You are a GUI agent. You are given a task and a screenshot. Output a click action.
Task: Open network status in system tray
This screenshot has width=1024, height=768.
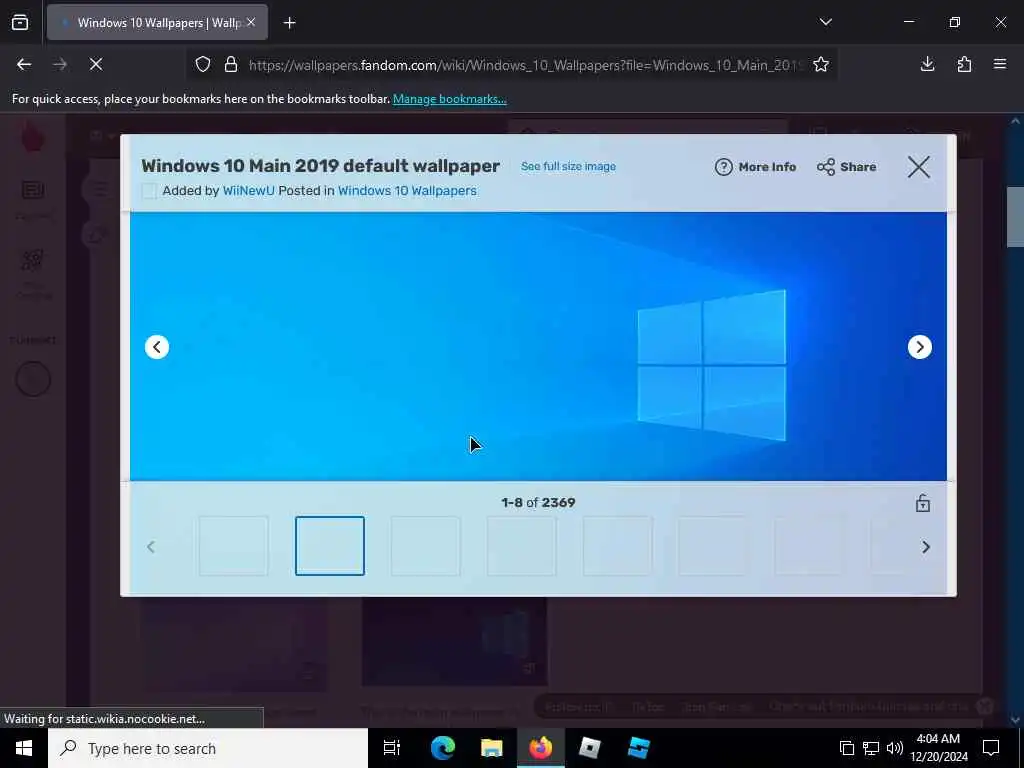tap(871, 748)
